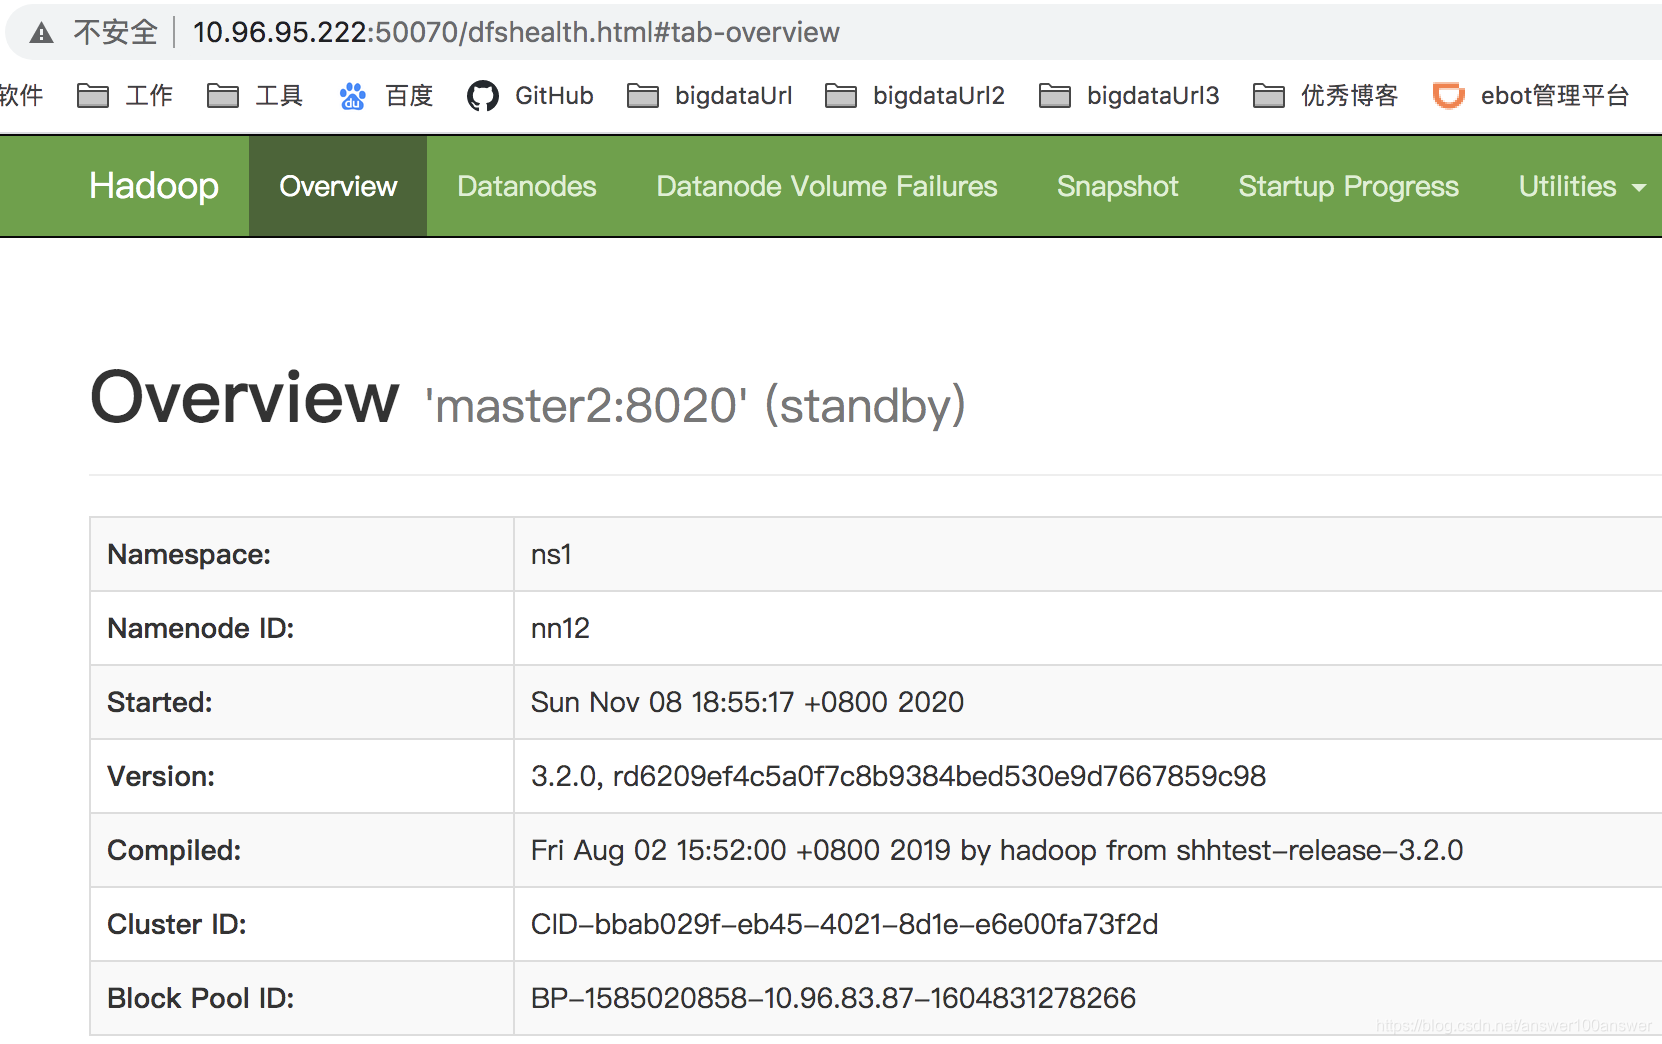Click the Namespace value ns1

click(551, 554)
